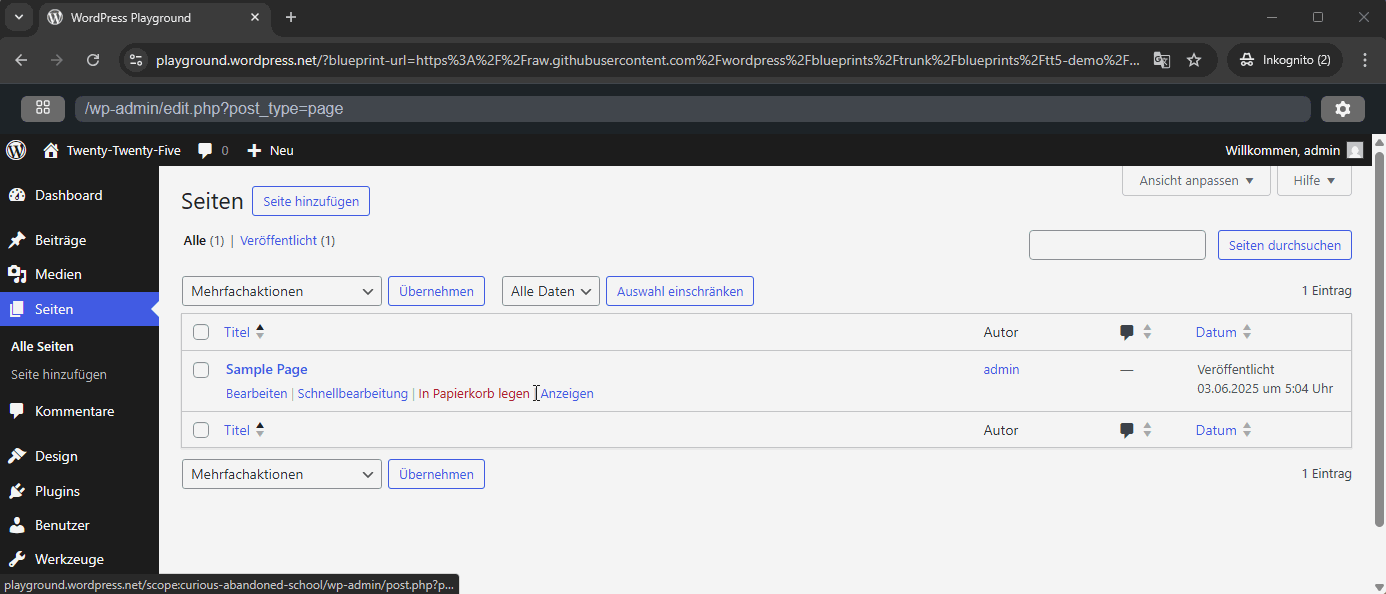Bookmark this page with the star icon
This screenshot has height=594, width=1386.
[1194, 60]
